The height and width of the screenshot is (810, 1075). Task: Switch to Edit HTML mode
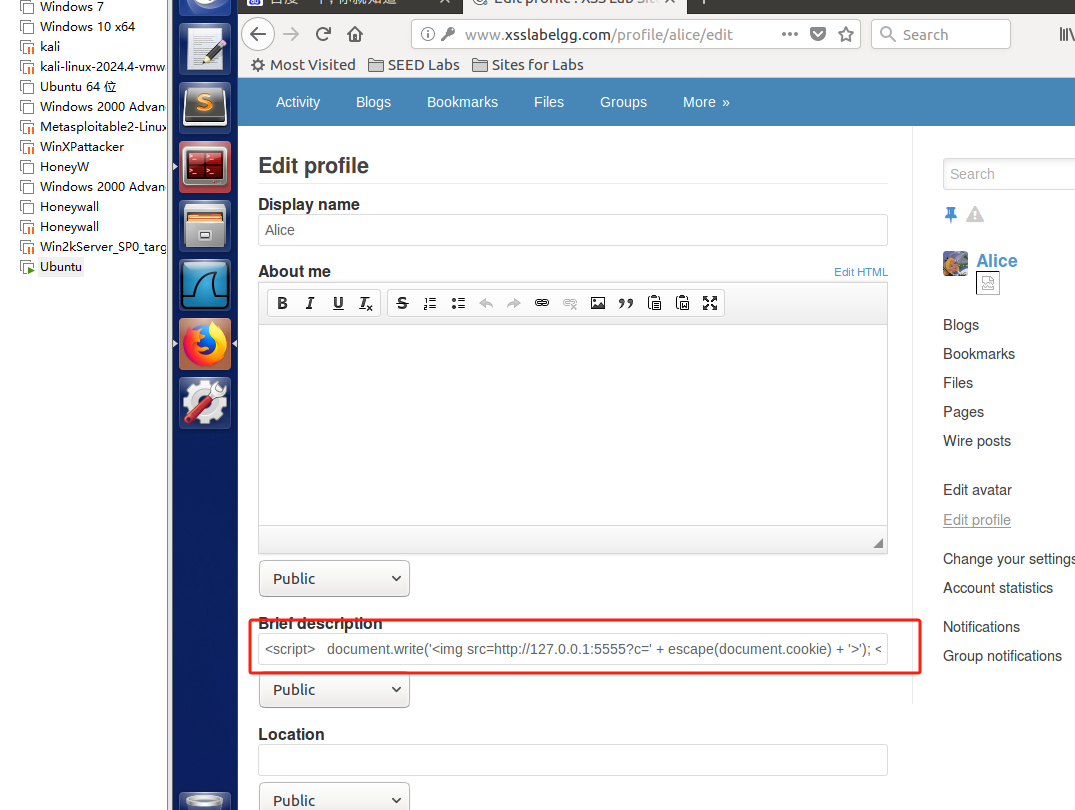tap(860, 272)
